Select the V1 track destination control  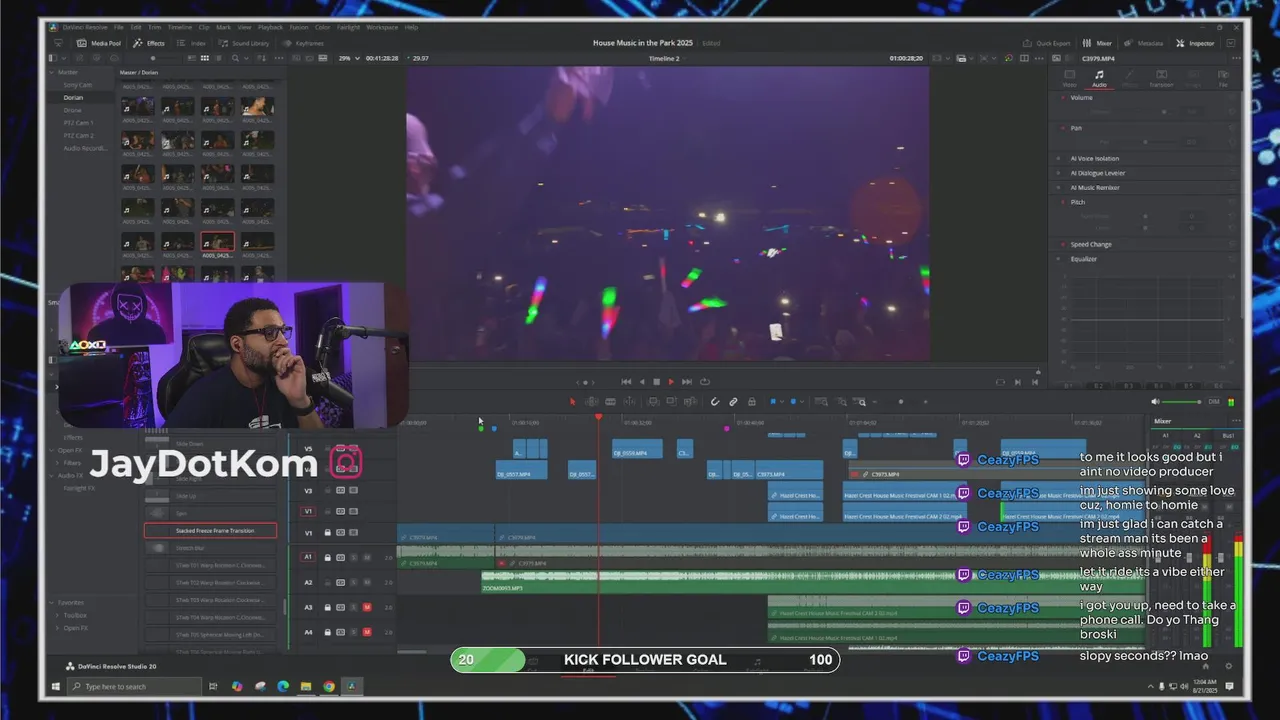tap(308, 512)
